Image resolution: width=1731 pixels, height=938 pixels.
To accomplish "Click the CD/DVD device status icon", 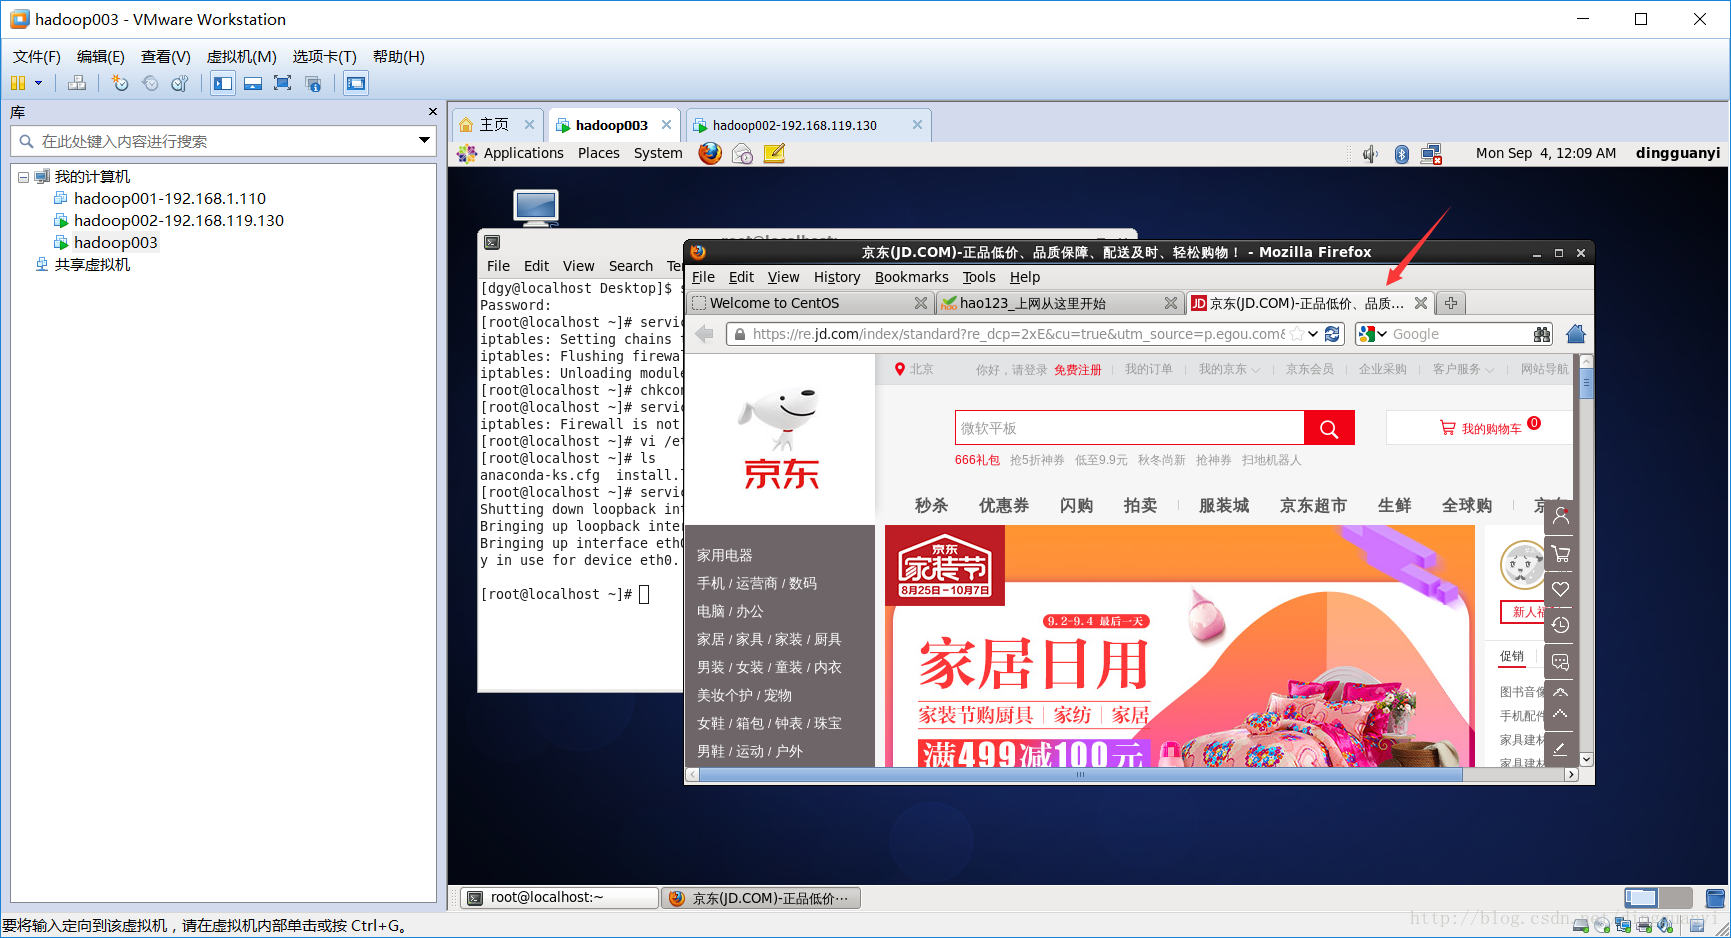I will coord(1602,926).
